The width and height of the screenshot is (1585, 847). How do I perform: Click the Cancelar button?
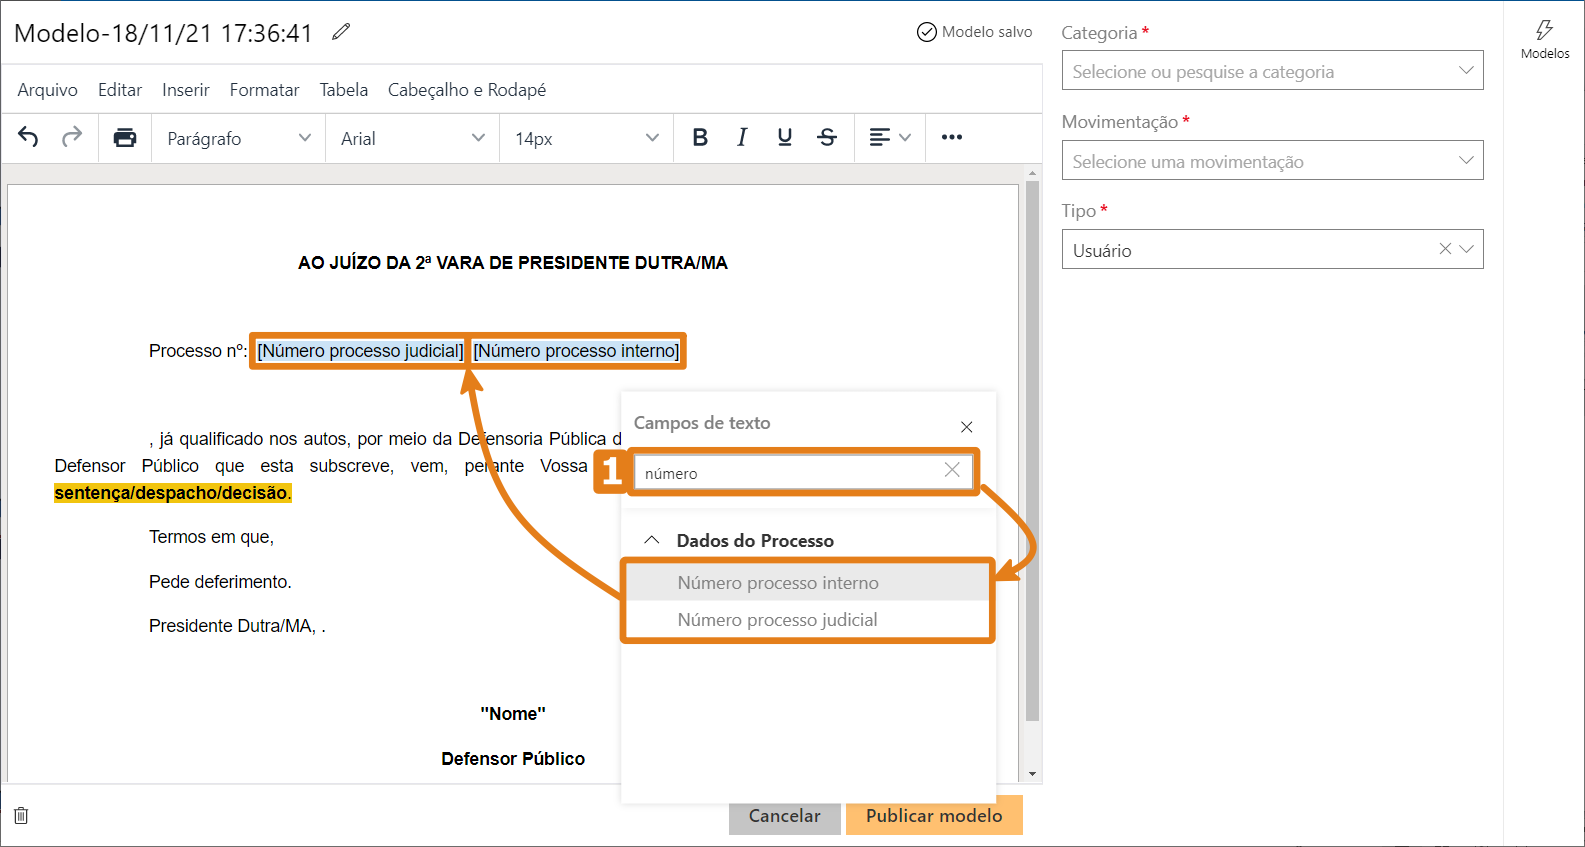coord(785,816)
